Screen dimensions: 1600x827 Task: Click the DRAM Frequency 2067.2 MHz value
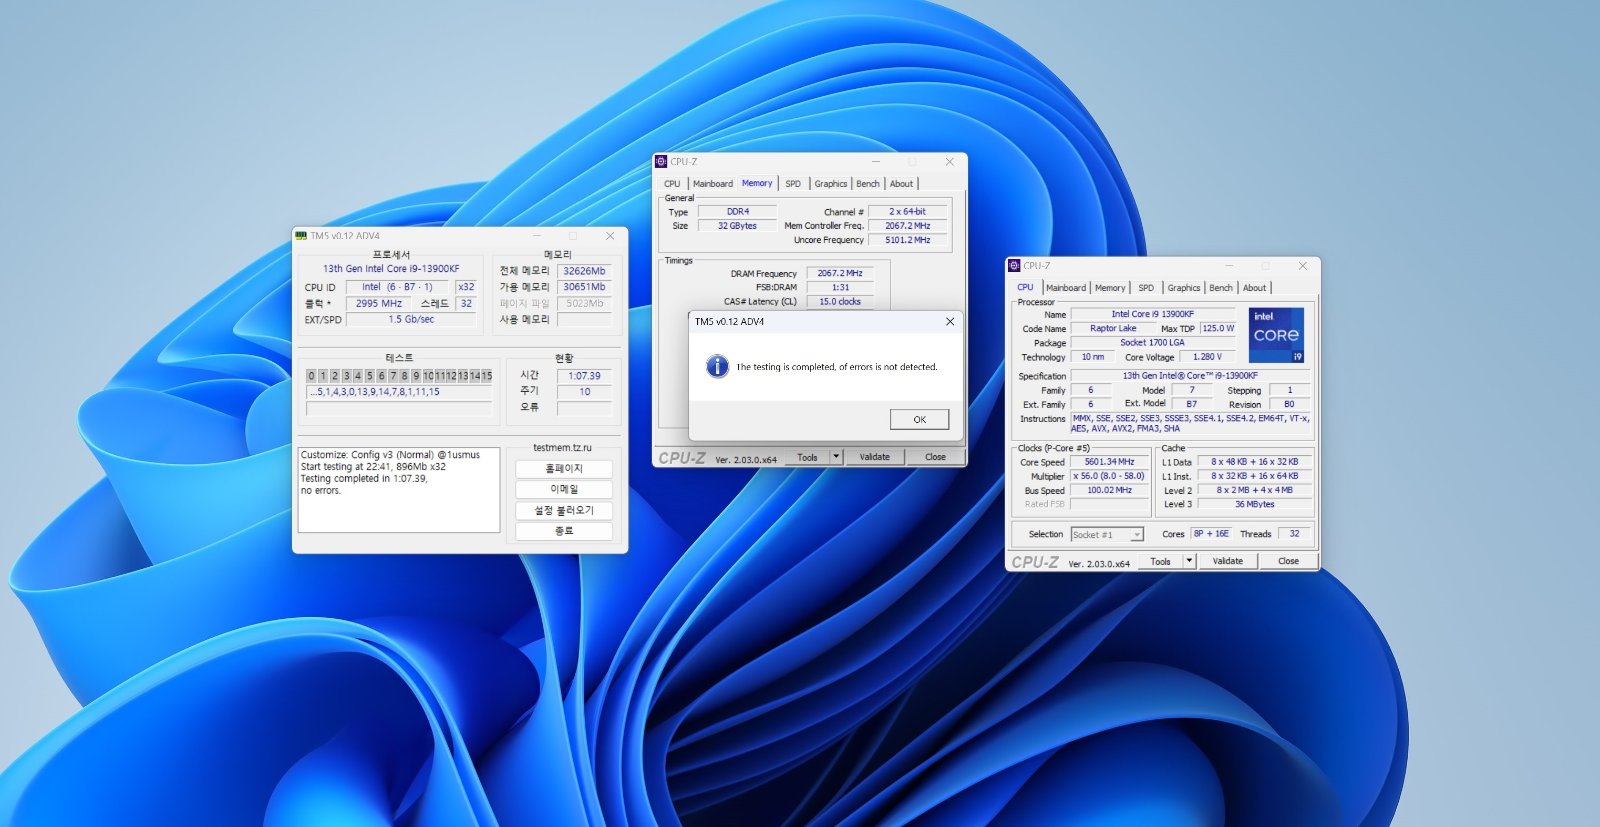tap(840, 273)
